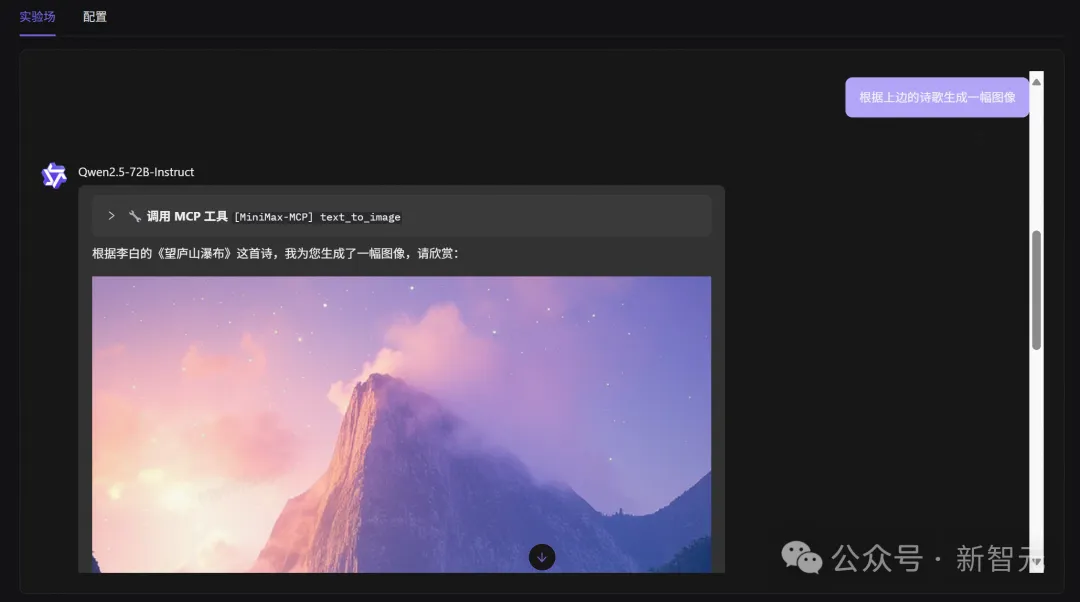Viewport: 1080px width, 602px height.
Task: Click the Qwen model avatar icon
Action: coord(54,176)
